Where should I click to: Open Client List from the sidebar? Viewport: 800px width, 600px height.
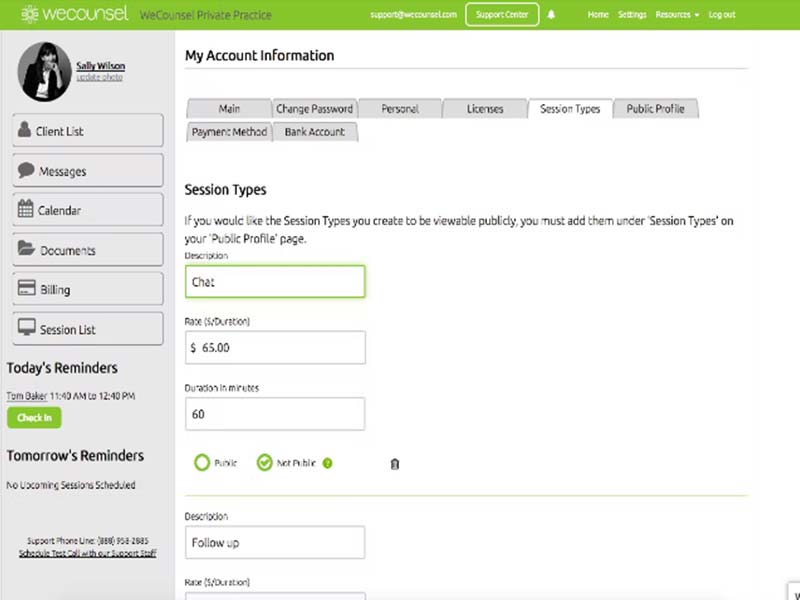88,131
